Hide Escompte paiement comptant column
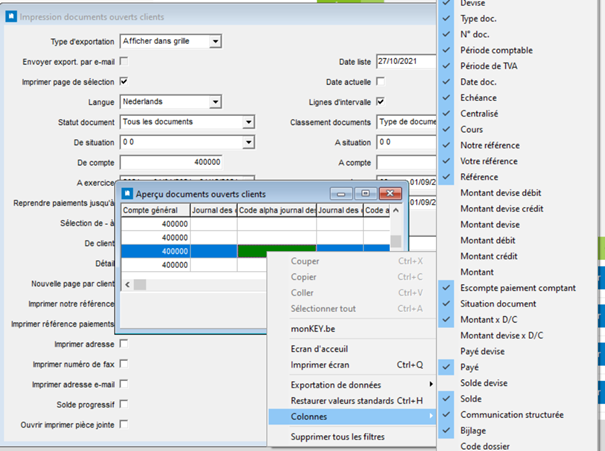Image resolution: width=605 pixels, height=451 pixels. coord(517,288)
